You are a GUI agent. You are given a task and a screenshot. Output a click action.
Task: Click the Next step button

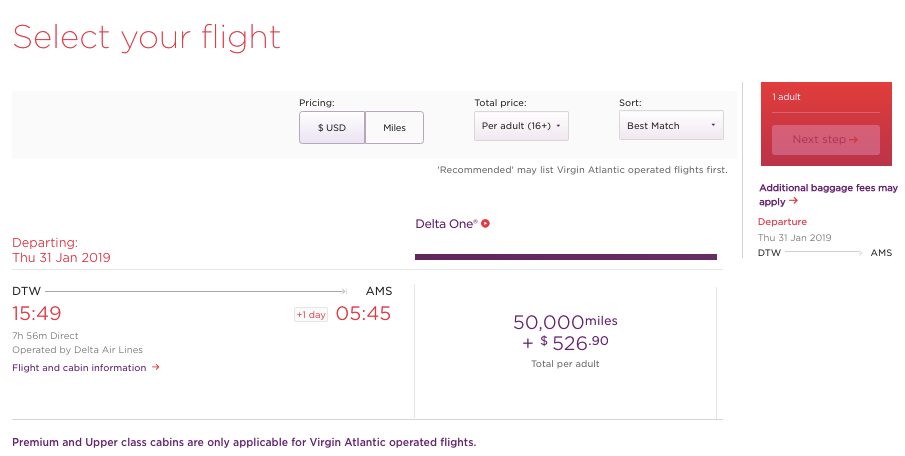826,140
